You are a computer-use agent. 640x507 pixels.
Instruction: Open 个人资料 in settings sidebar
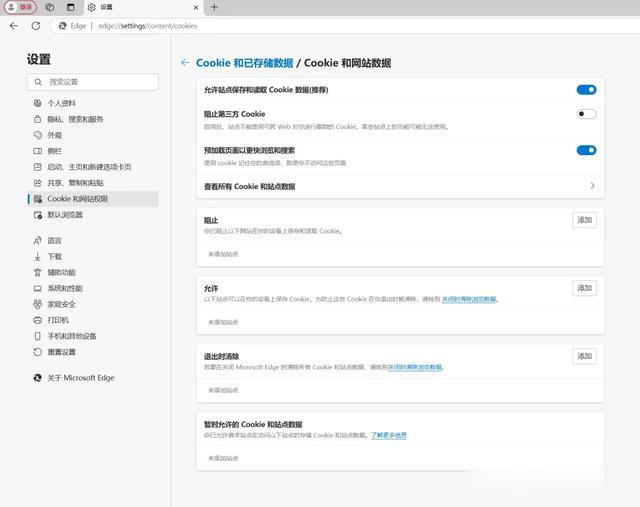tap(93, 103)
